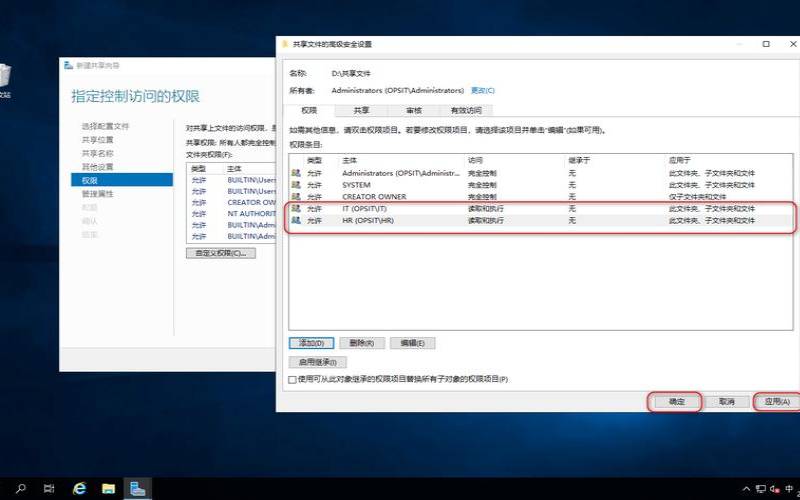Open the volume tray icon
Image resolution: width=800 pixels, height=500 pixels.
(x=775, y=488)
